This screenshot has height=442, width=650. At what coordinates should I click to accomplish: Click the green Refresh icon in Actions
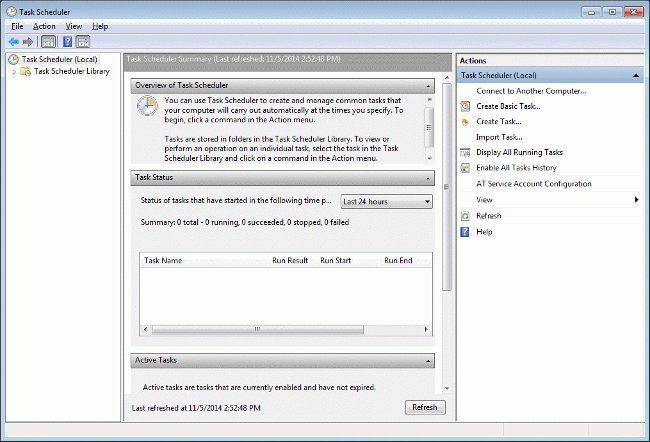[465, 216]
